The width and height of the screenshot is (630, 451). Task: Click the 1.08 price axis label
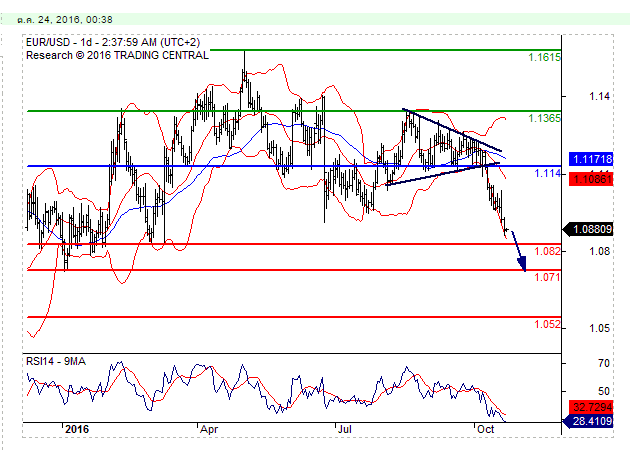(x=599, y=251)
